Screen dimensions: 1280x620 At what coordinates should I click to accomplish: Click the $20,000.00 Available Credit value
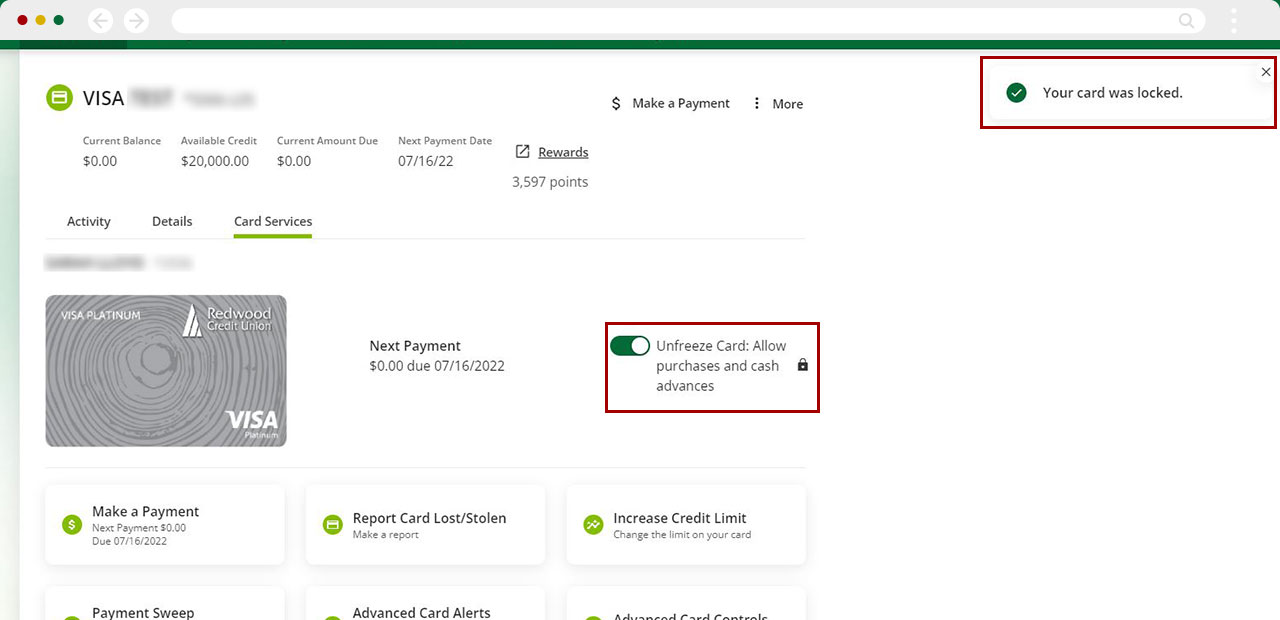point(215,161)
